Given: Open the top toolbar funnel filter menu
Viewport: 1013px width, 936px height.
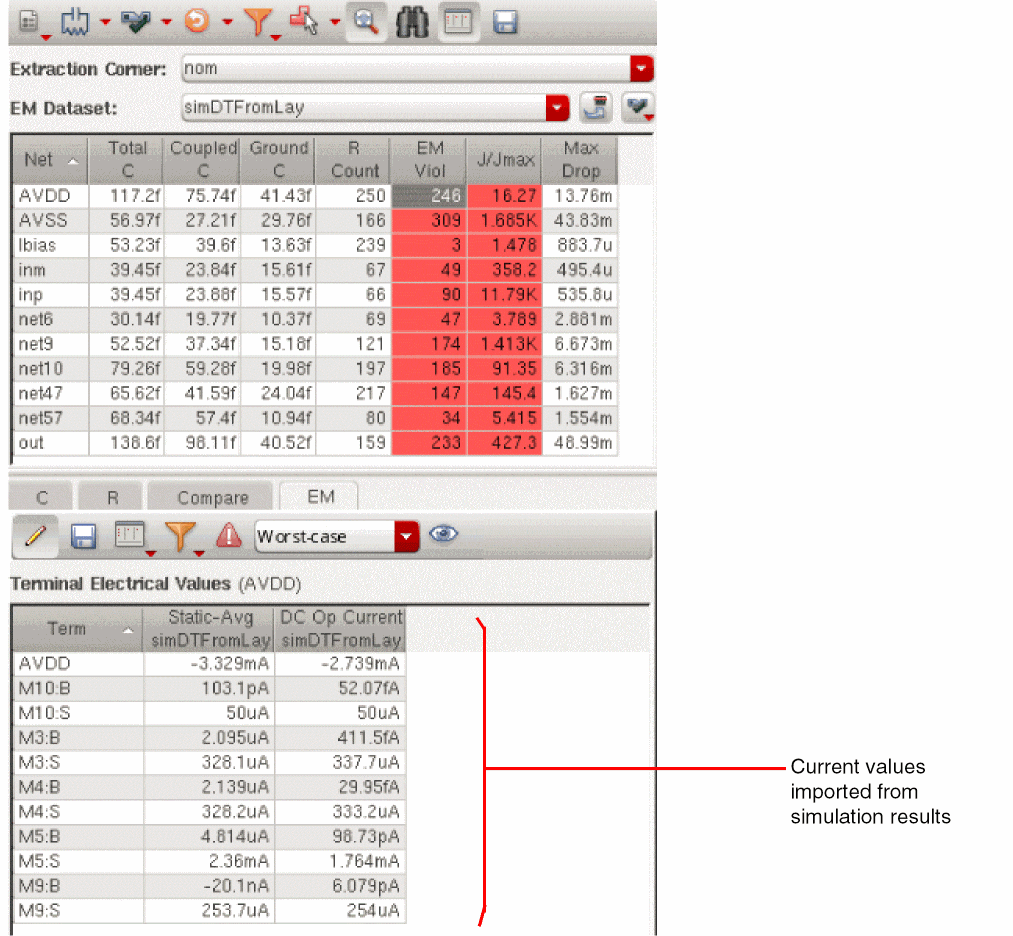Looking at the screenshot, I should 256,22.
